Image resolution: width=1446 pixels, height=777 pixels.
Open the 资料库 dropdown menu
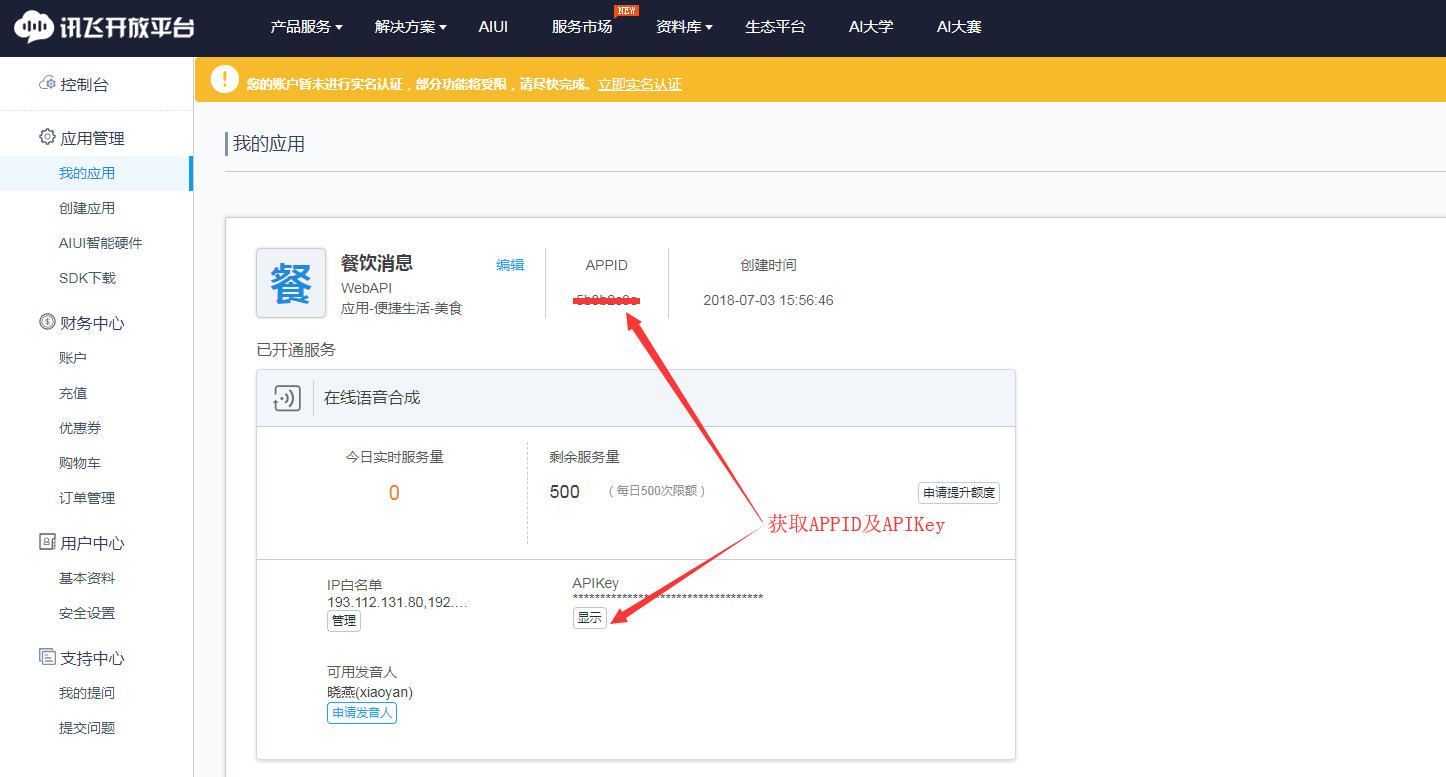coord(684,27)
